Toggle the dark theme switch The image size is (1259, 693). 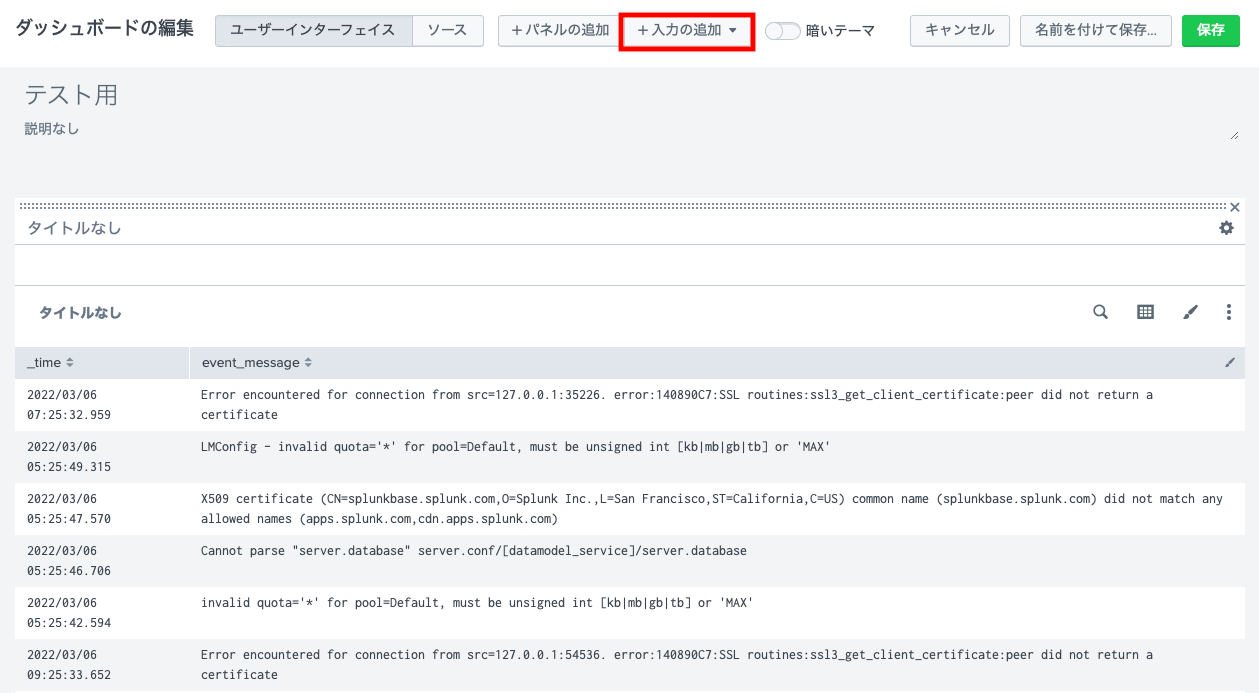pyautogui.click(x=783, y=31)
